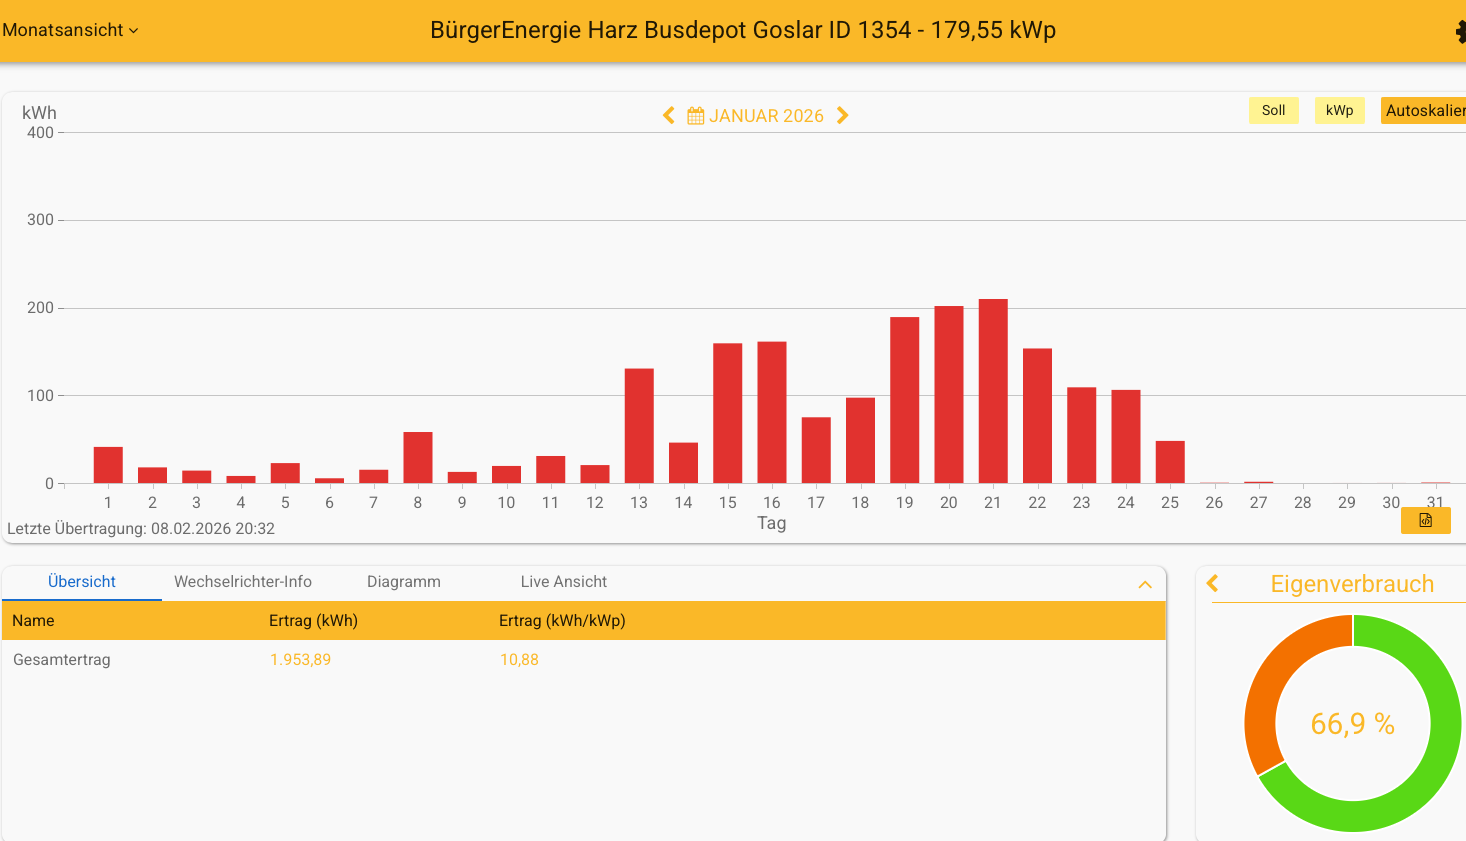Open the Monatsansicht view dropdown
This screenshot has width=1466, height=841.
(x=70, y=30)
